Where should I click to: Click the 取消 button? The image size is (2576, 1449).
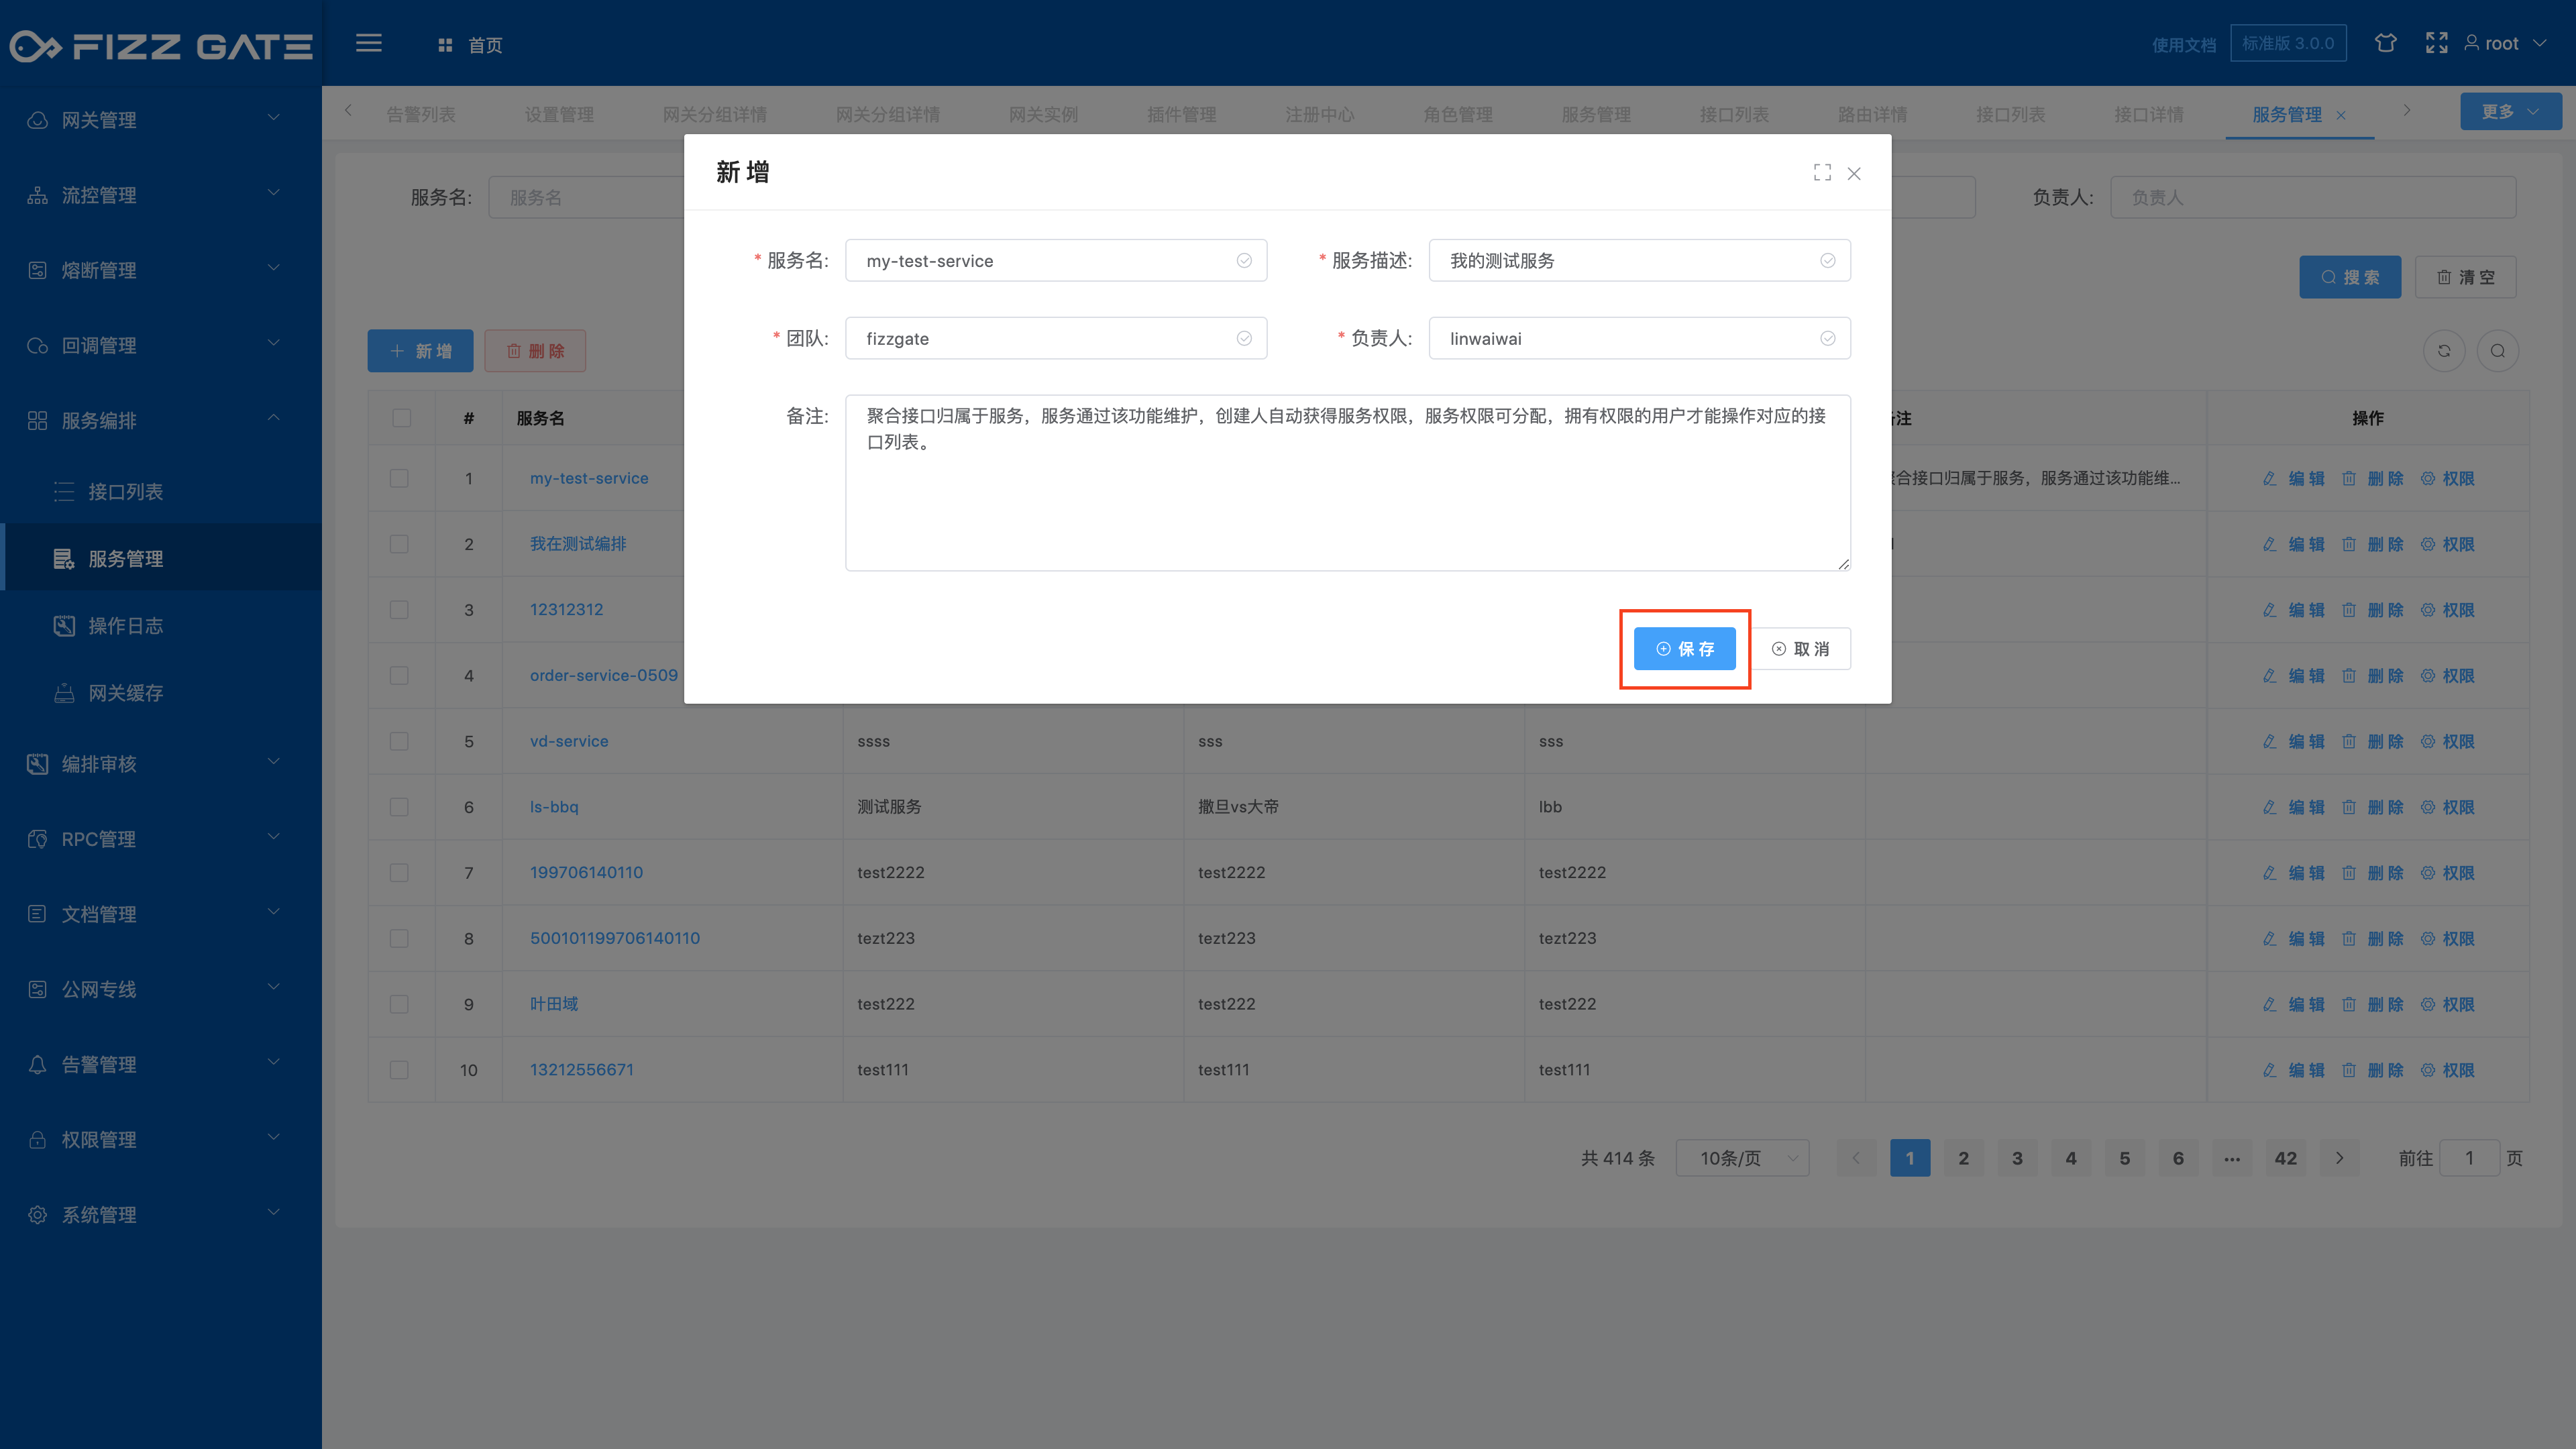[x=1800, y=649]
